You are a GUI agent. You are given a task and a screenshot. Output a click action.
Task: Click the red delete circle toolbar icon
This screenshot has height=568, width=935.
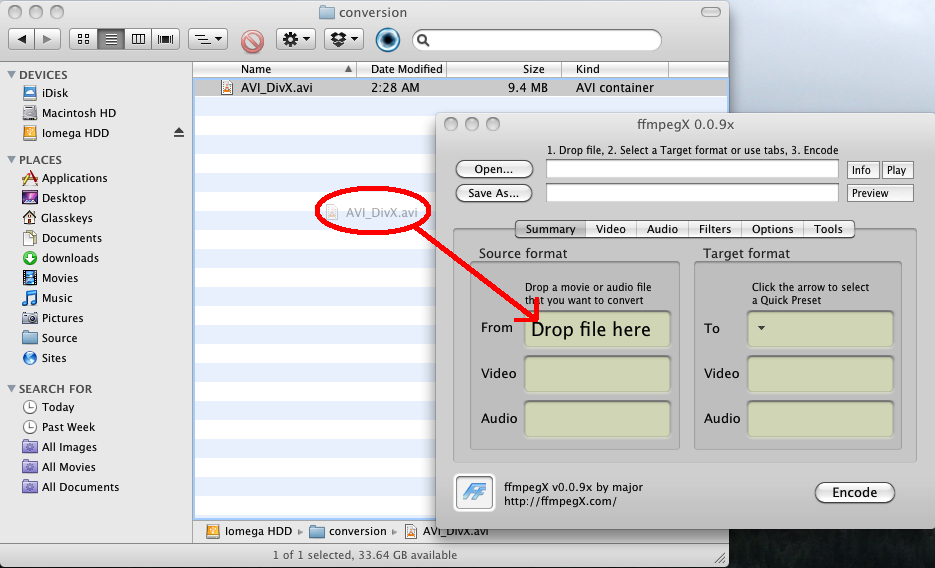point(252,40)
